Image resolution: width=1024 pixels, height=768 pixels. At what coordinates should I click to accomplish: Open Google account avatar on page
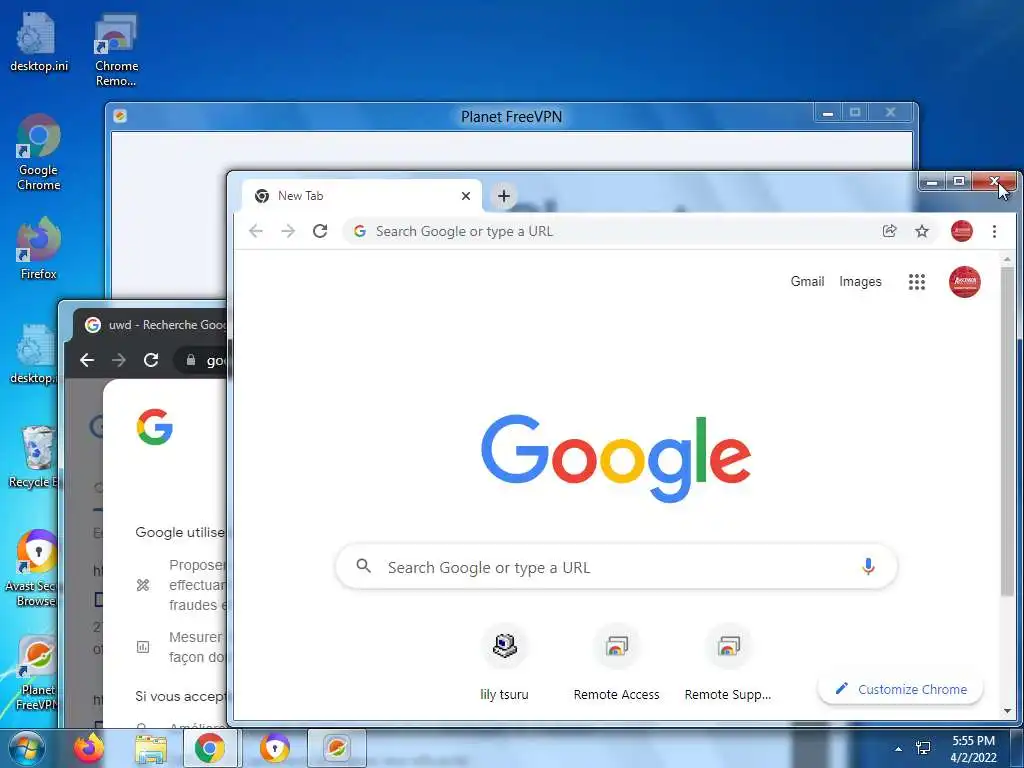pyautogui.click(x=965, y=282)
